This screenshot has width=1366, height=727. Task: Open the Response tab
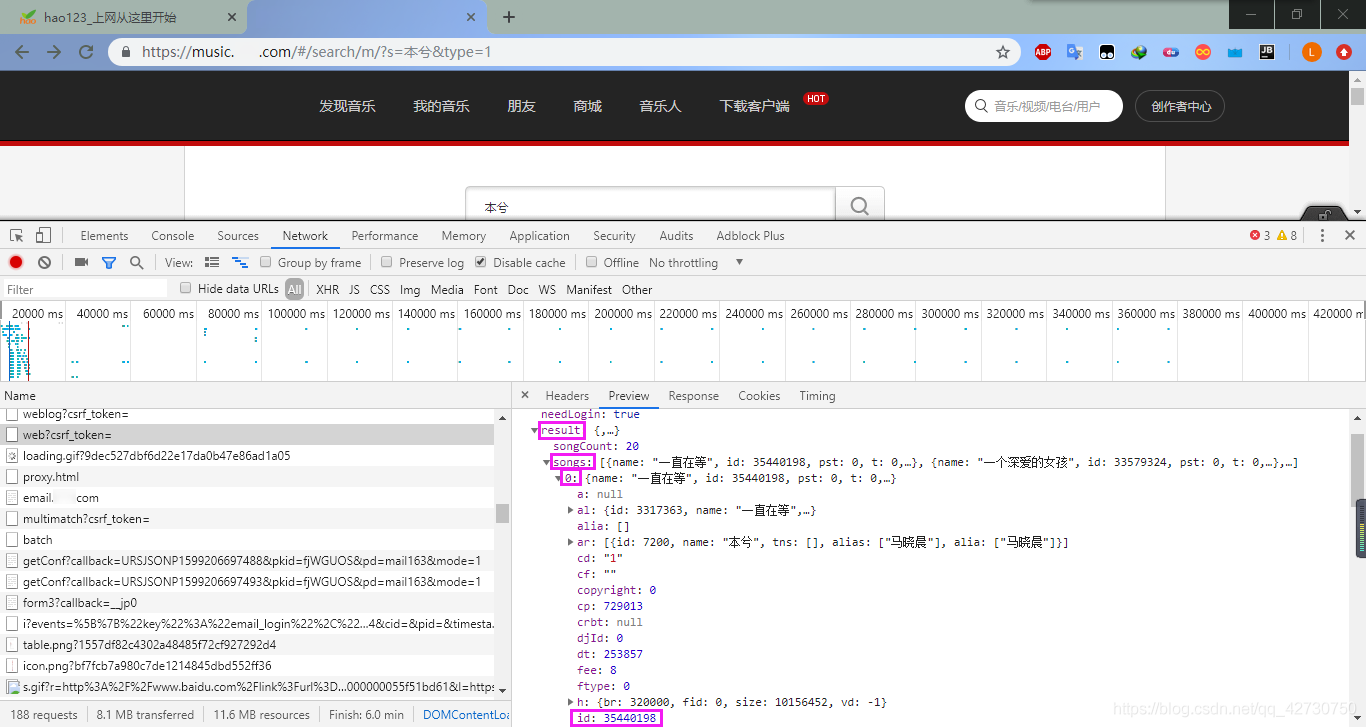(693, 396)
